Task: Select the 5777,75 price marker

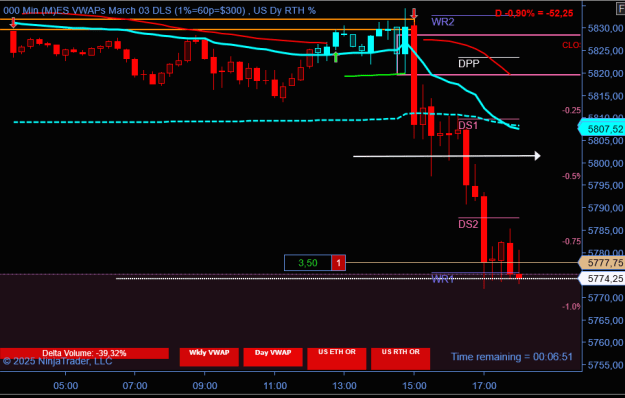Action: [601, 263]
